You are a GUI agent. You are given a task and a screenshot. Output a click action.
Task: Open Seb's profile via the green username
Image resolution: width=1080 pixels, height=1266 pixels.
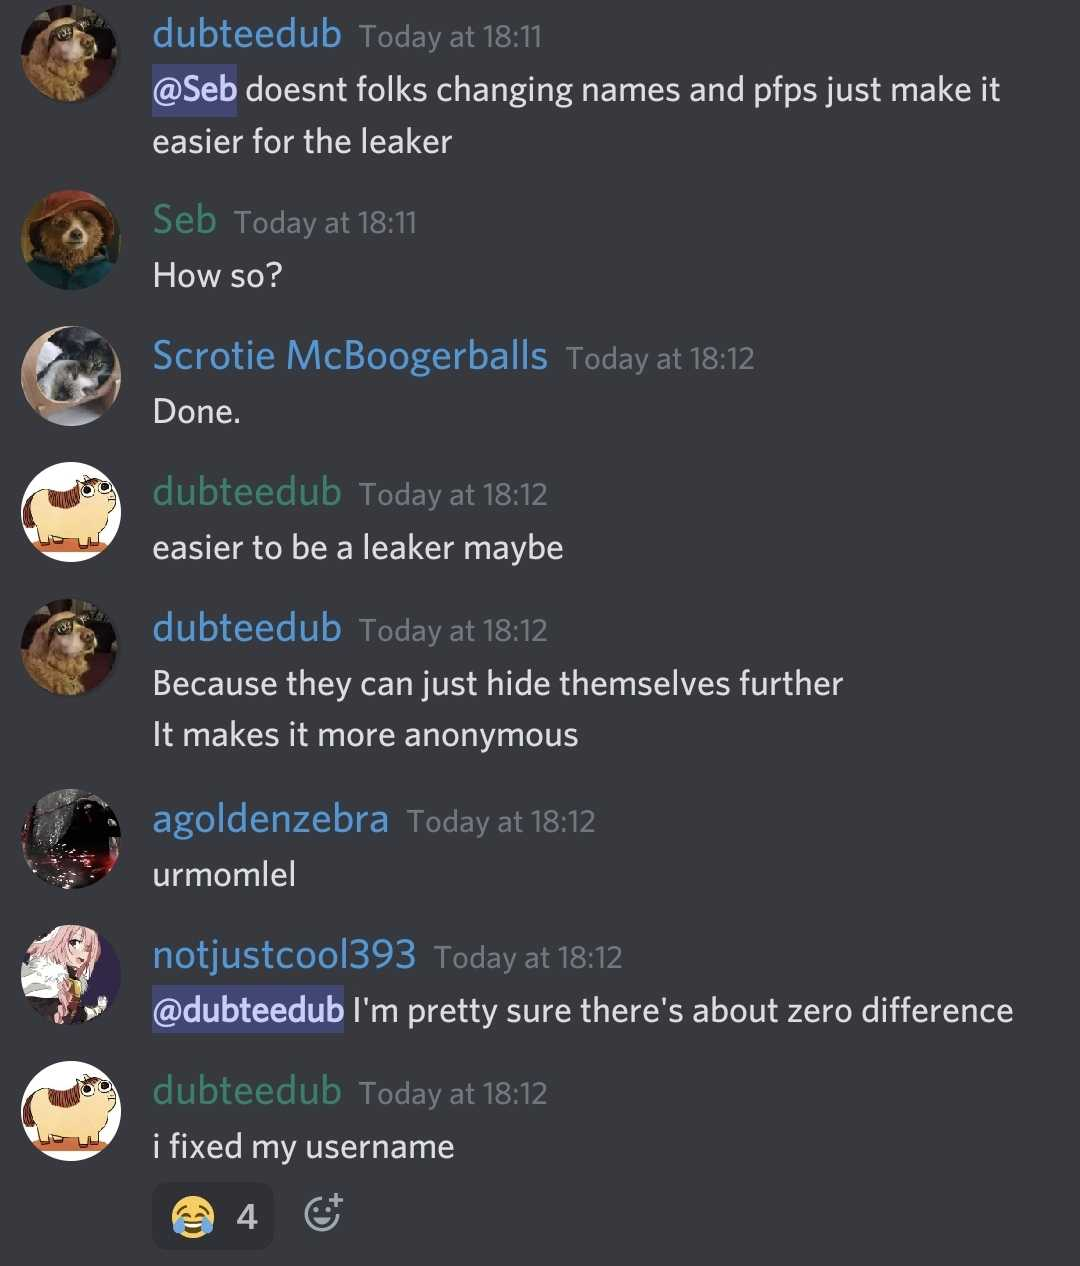[x=184, y=219]
